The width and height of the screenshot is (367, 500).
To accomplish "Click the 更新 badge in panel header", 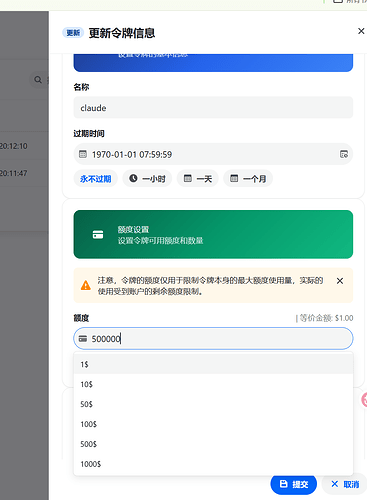I will pos(73,33).
